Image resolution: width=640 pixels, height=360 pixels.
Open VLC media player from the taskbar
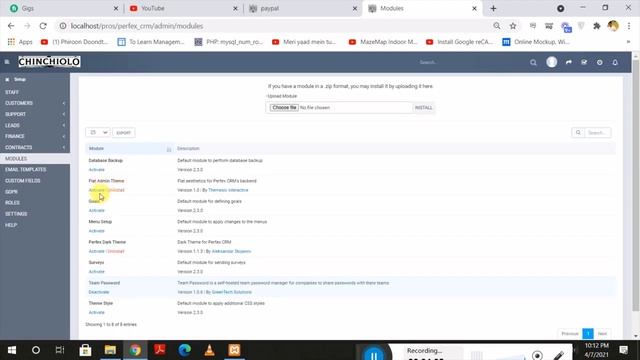(x=209, y=350)
